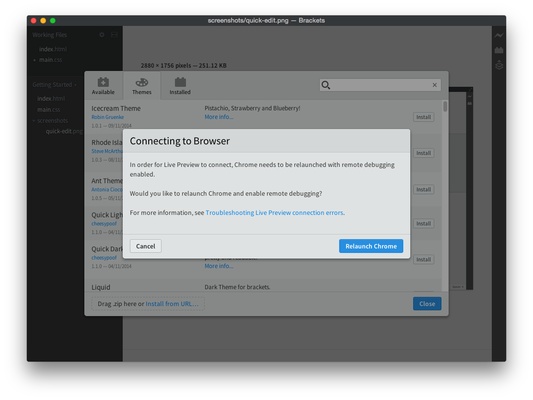
Task: Click the Install from URL link
Action: (x=172, y=304)
